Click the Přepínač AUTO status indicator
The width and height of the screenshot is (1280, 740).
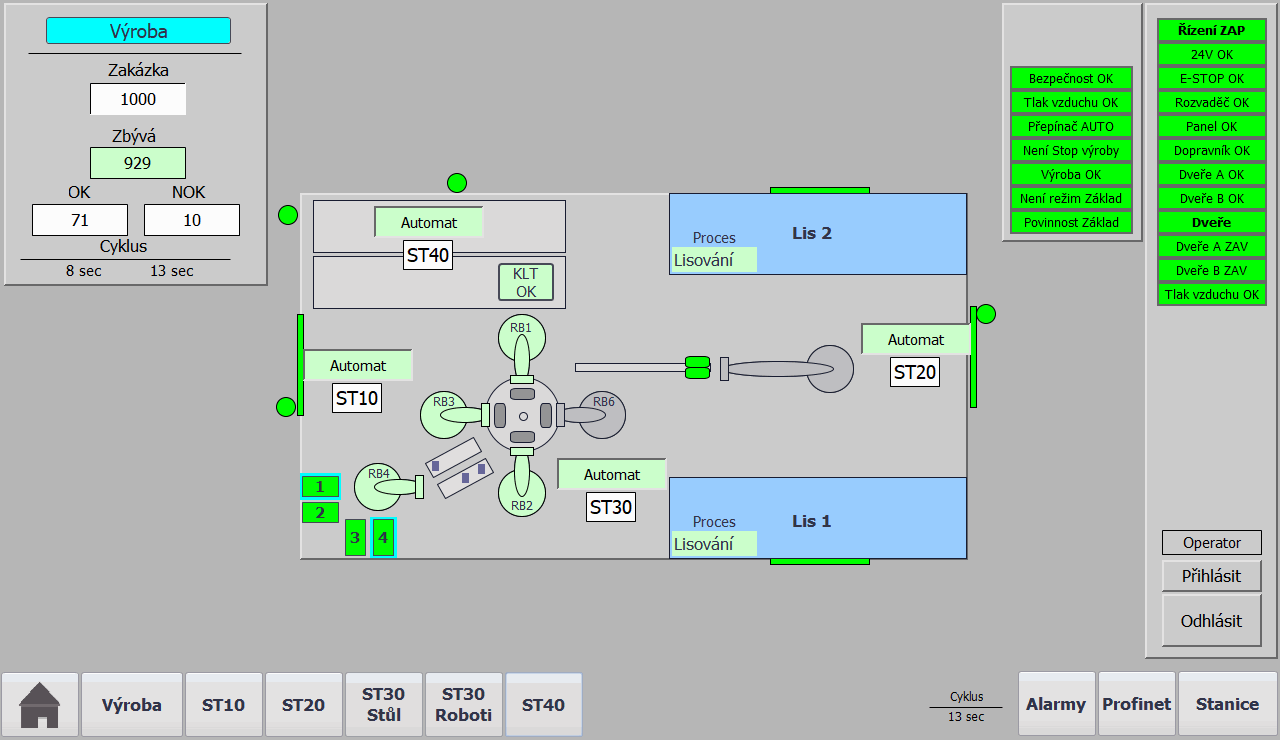point(1071,126)
